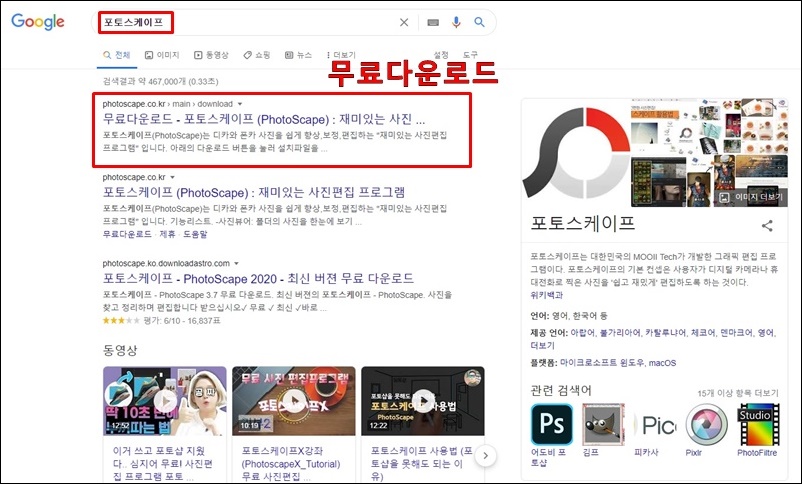Open 도구 search tools
Viewport: 802px width, 484px height.
[470, 55]
